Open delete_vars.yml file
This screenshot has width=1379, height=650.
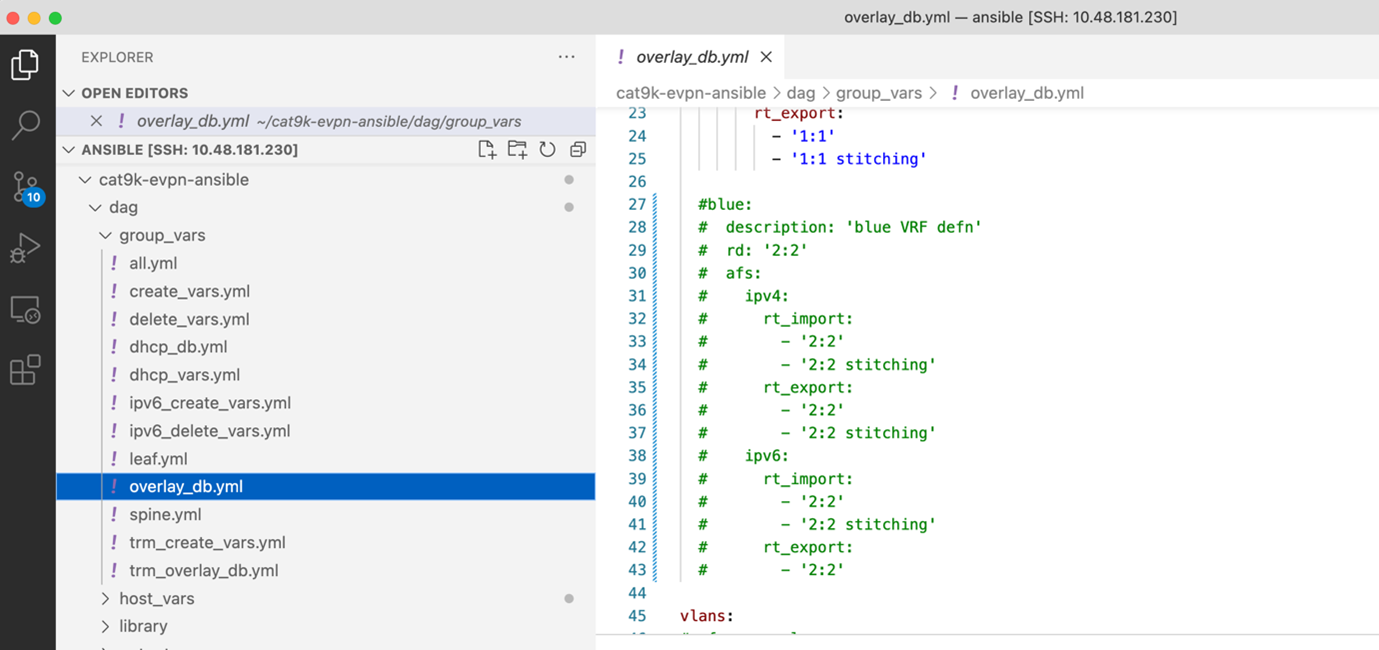click(189, 320)
